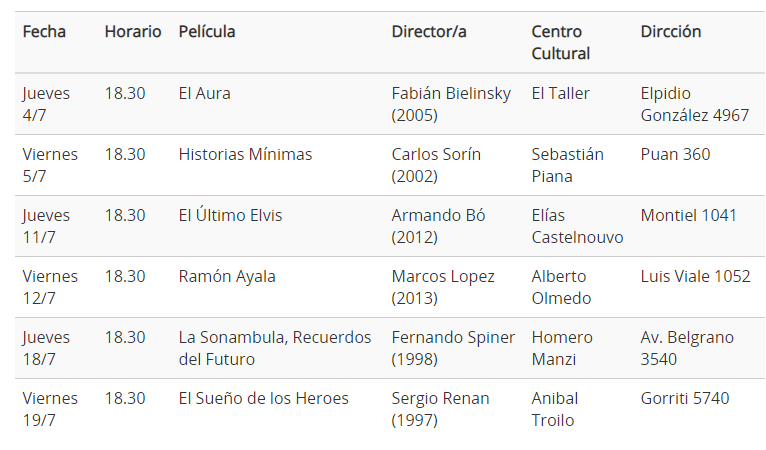This screenshot has width=766, height=450.
Task: Select the Marcos Lopez (2013) director cell
Action: pyautogui.click(x=443, y=287)
